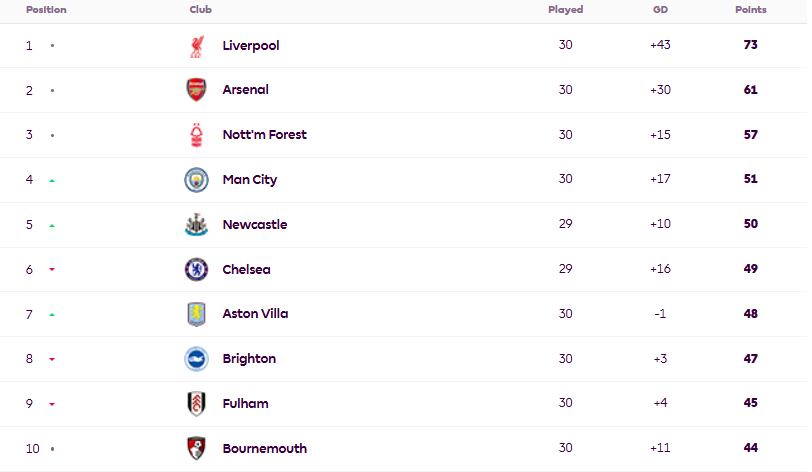Click the GD column header

(660, 10)
